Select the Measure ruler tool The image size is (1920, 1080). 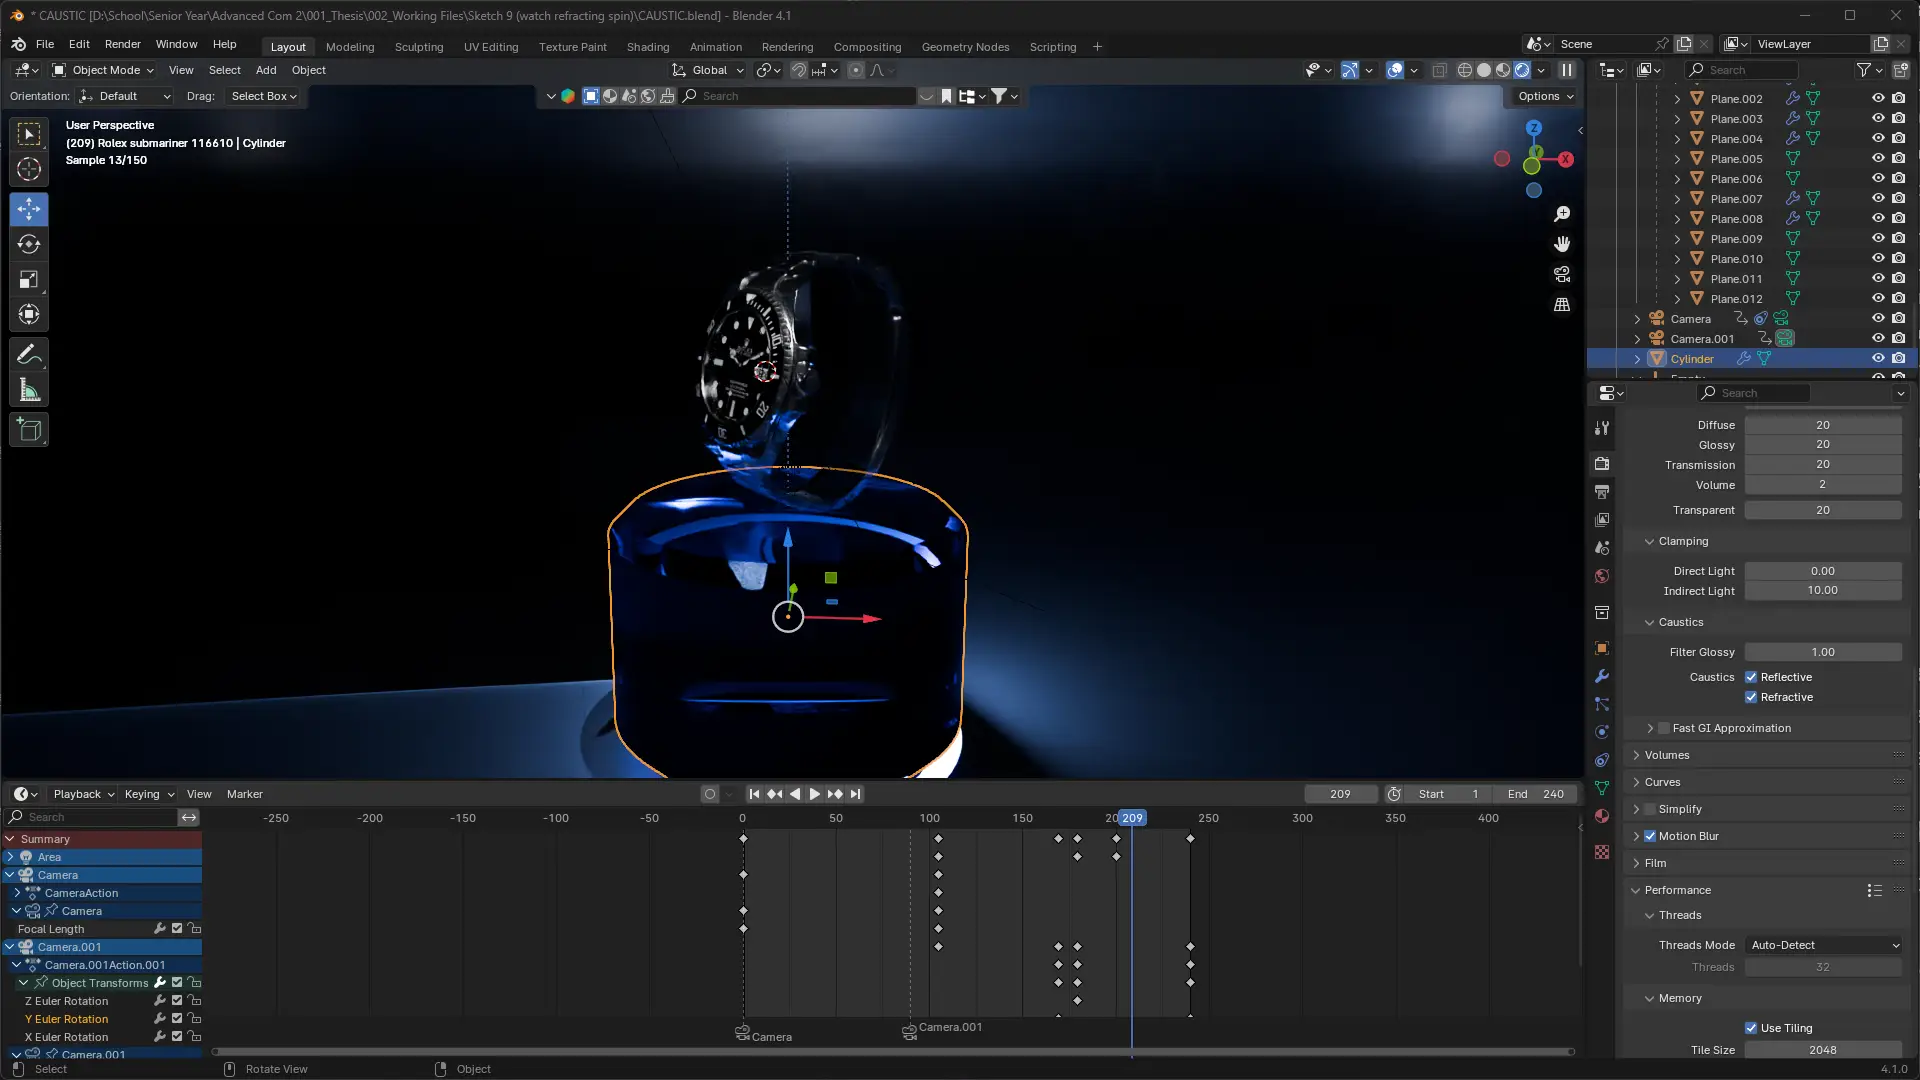pos(29,391)
